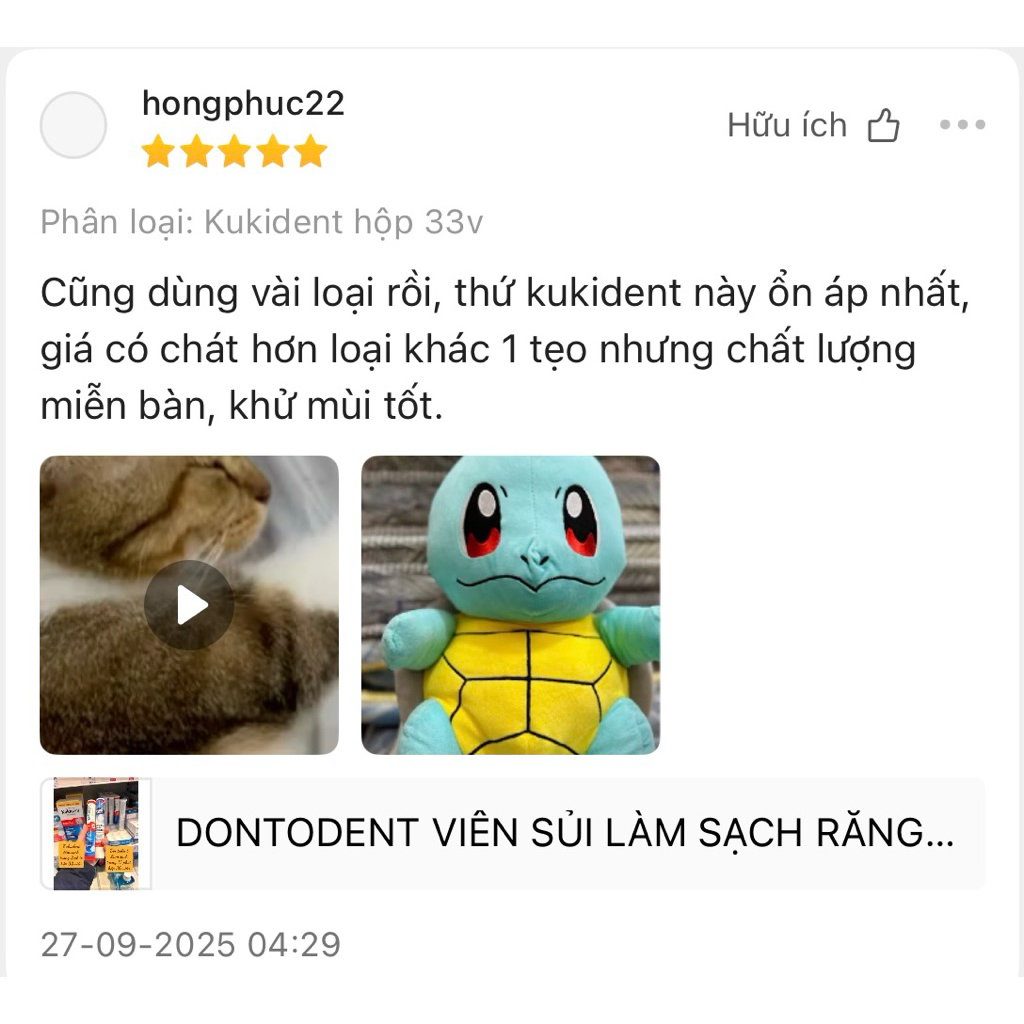Click the first rating star
This screenshot has height=1024, width=1024.
158,151
